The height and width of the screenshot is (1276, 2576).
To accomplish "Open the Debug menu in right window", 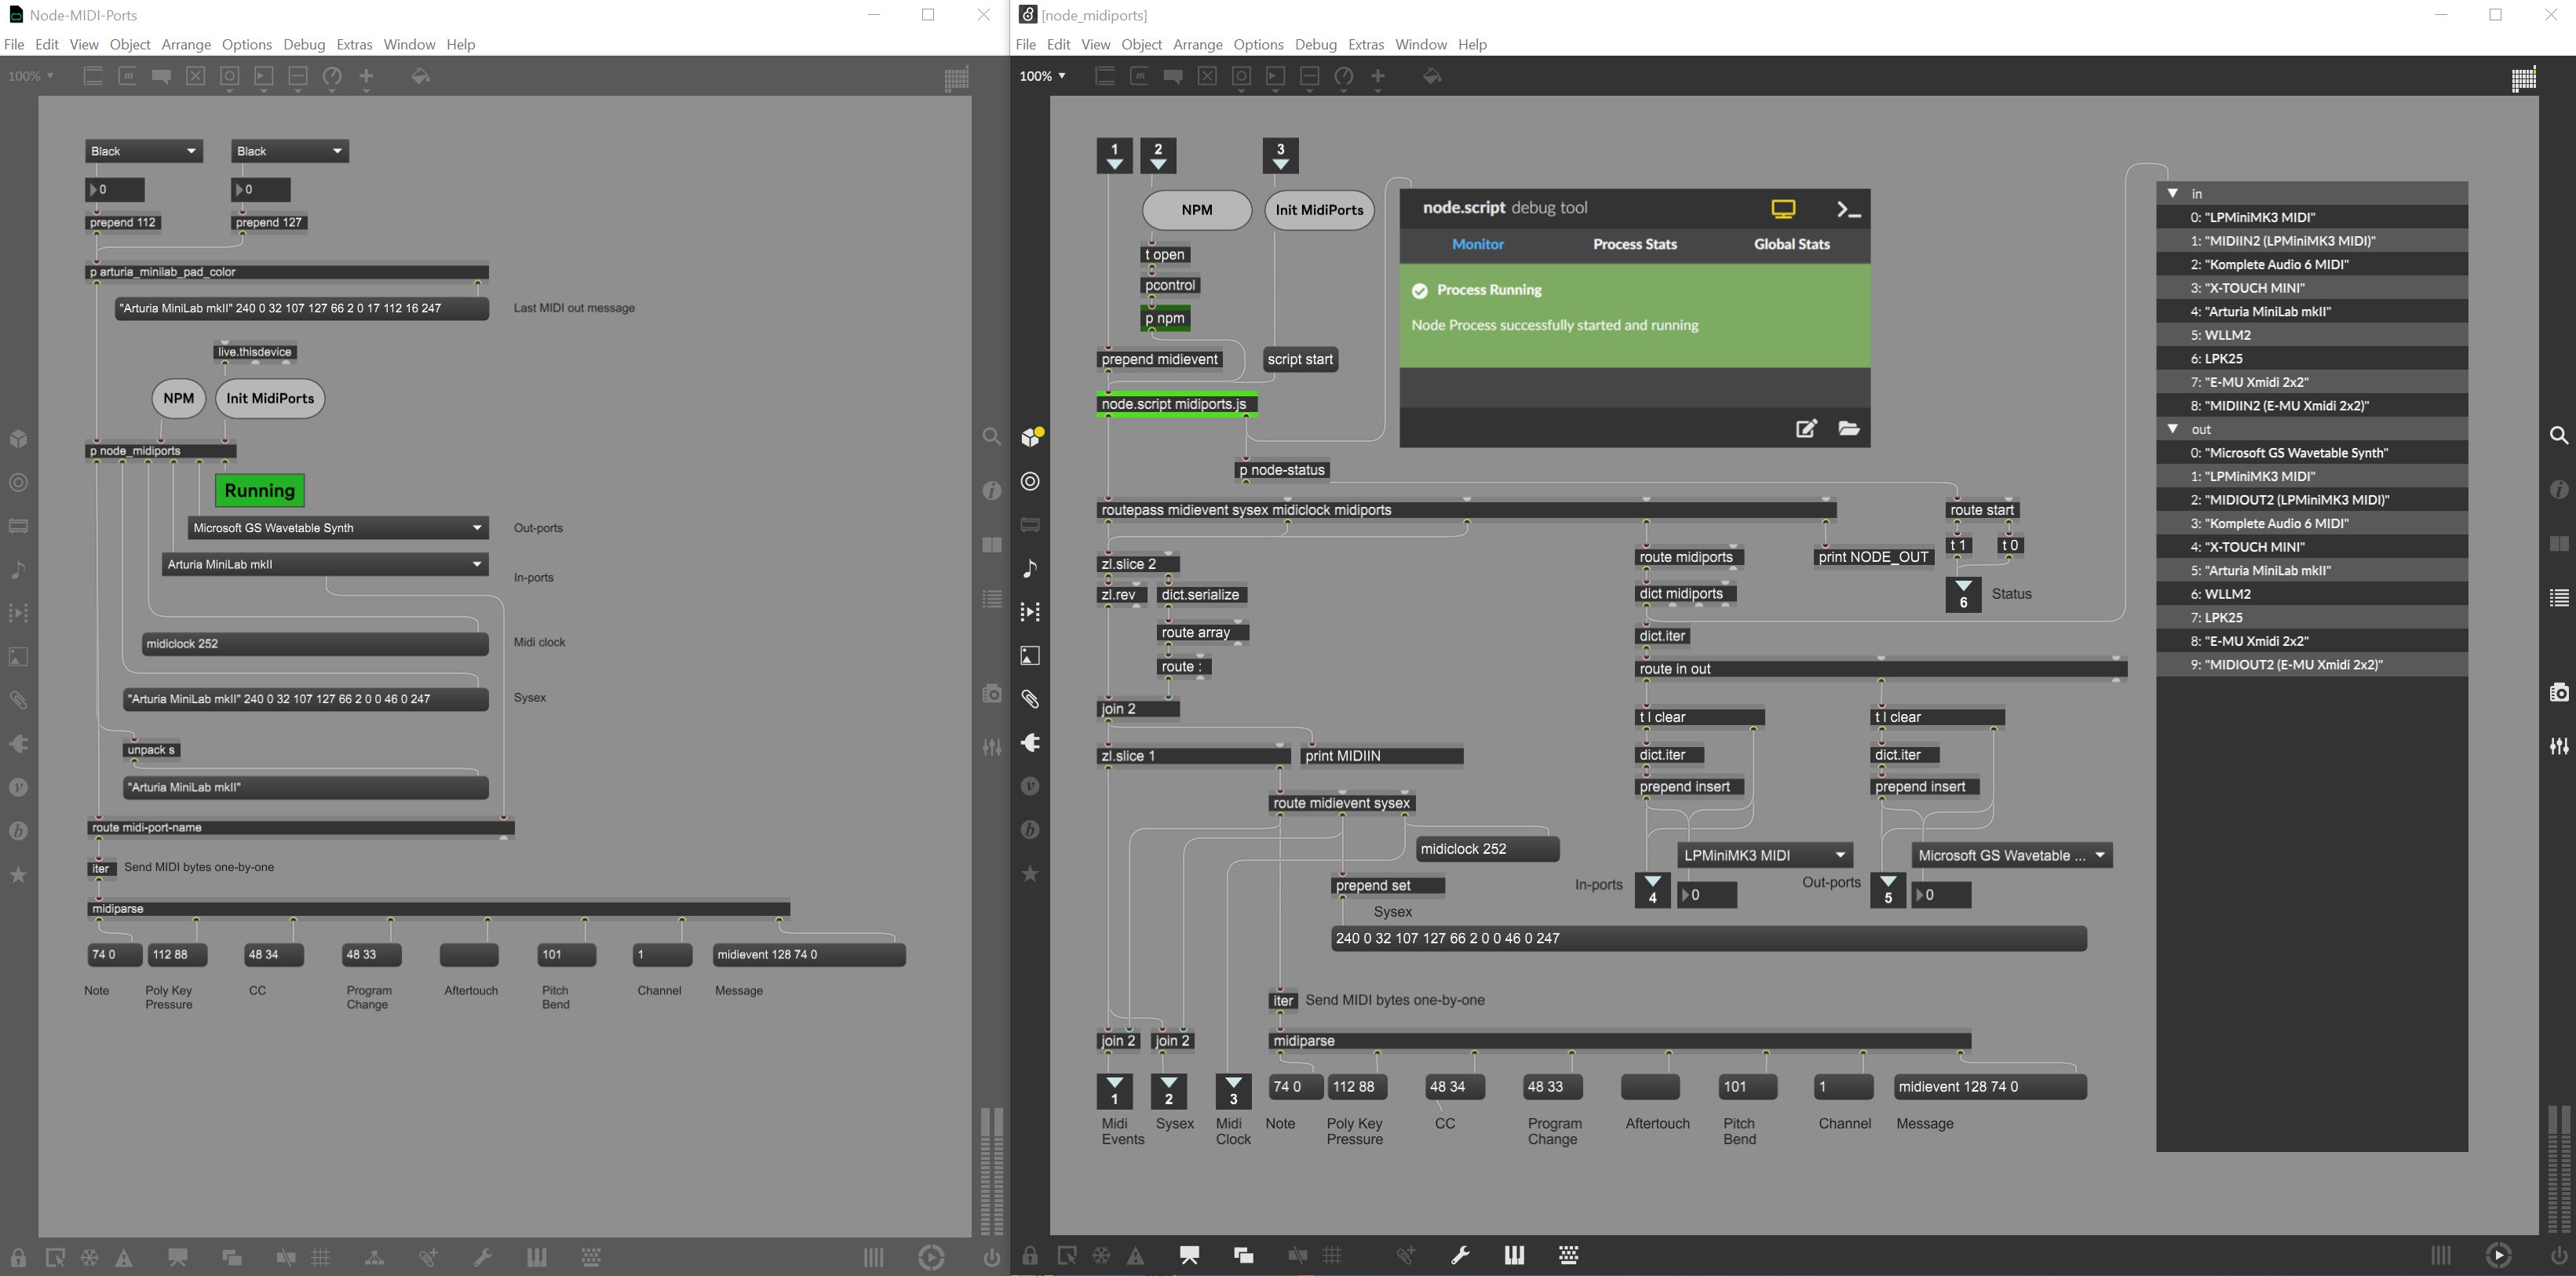I will (1315, 44).
